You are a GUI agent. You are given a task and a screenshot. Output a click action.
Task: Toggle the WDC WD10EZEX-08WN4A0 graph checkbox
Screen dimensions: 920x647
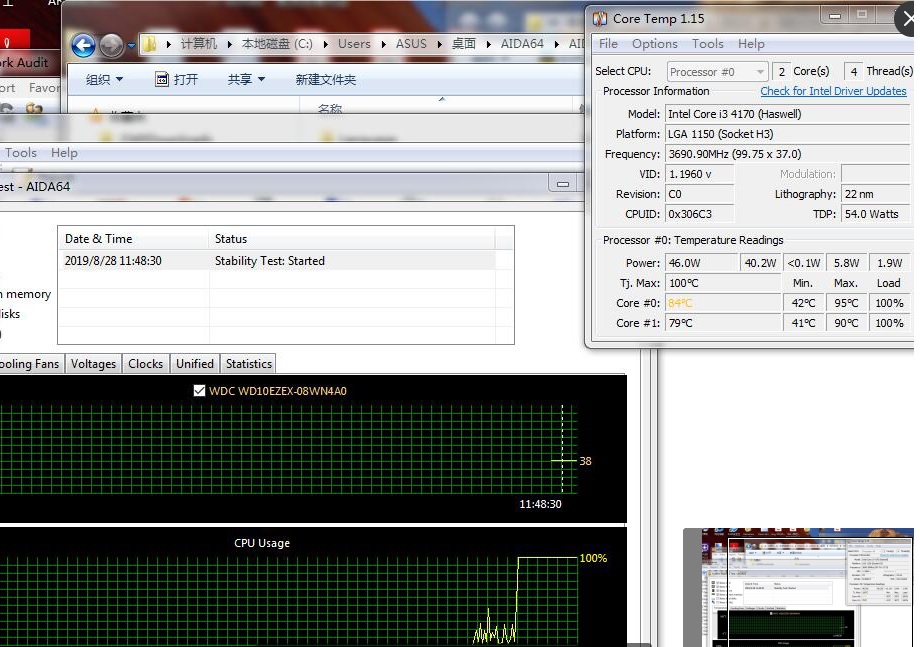[199, 391]
